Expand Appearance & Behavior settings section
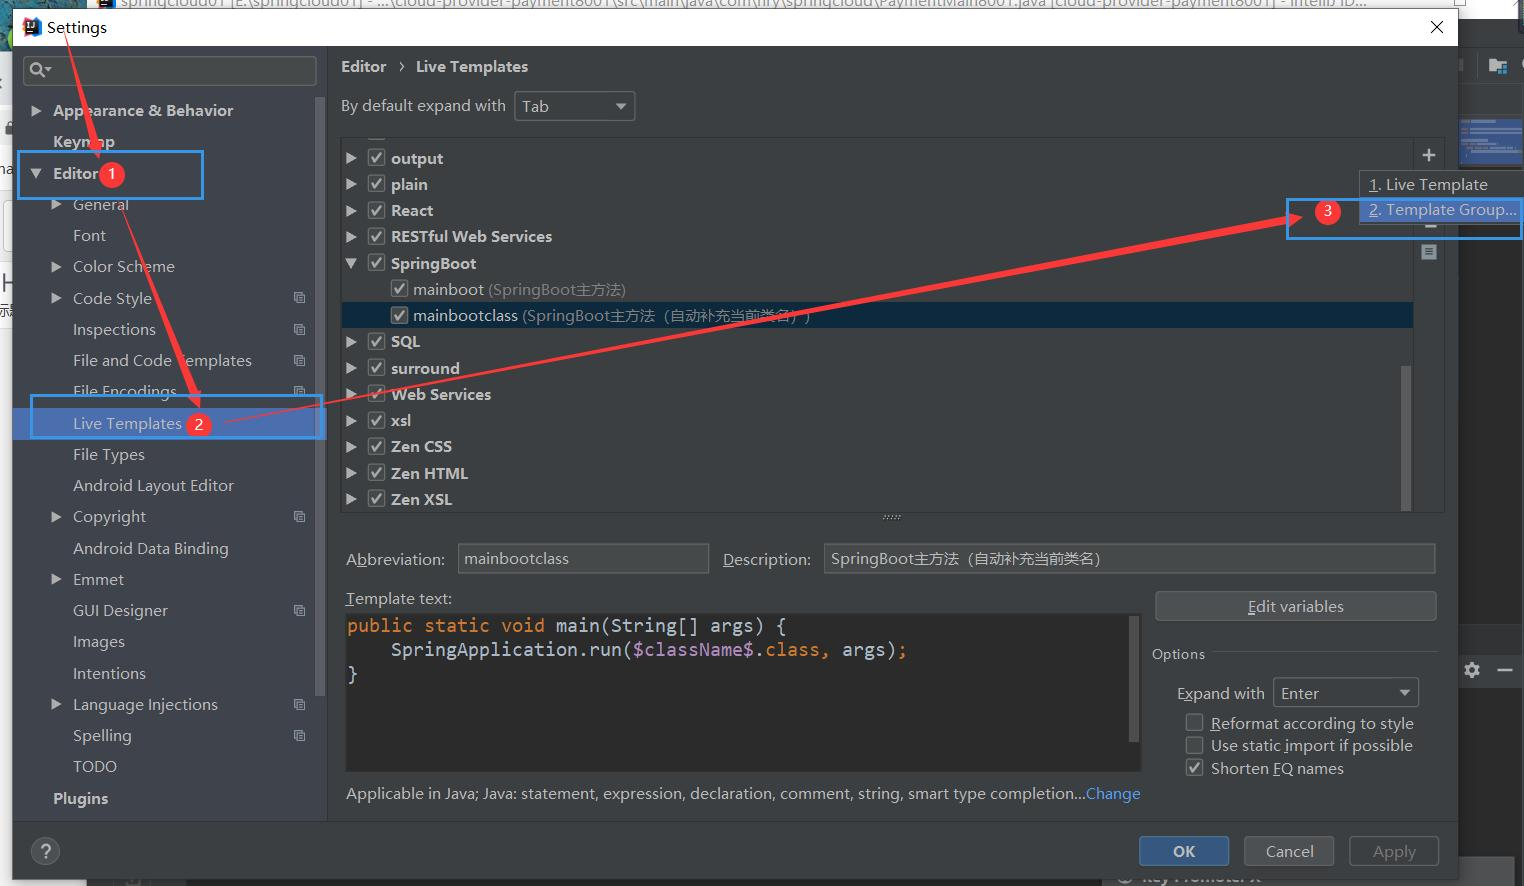Screen dimensions: 1524x886 pos(37,110)
